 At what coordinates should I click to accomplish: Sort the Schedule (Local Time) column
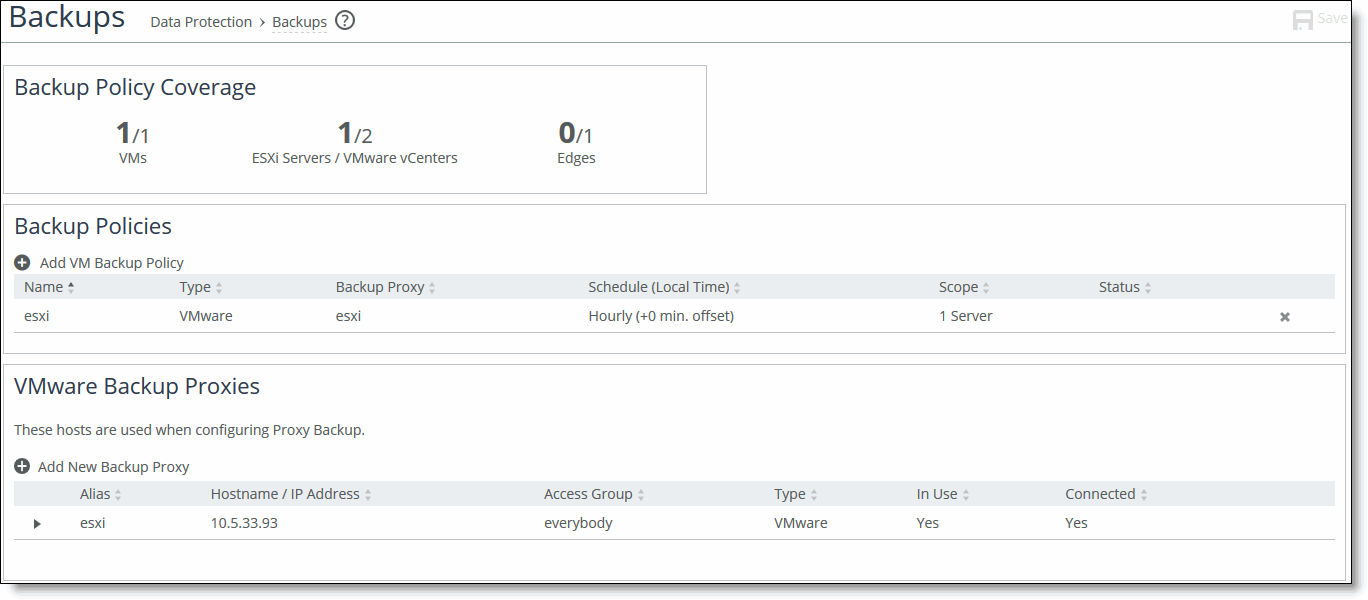pyautogui.click(x=737, y=286)
